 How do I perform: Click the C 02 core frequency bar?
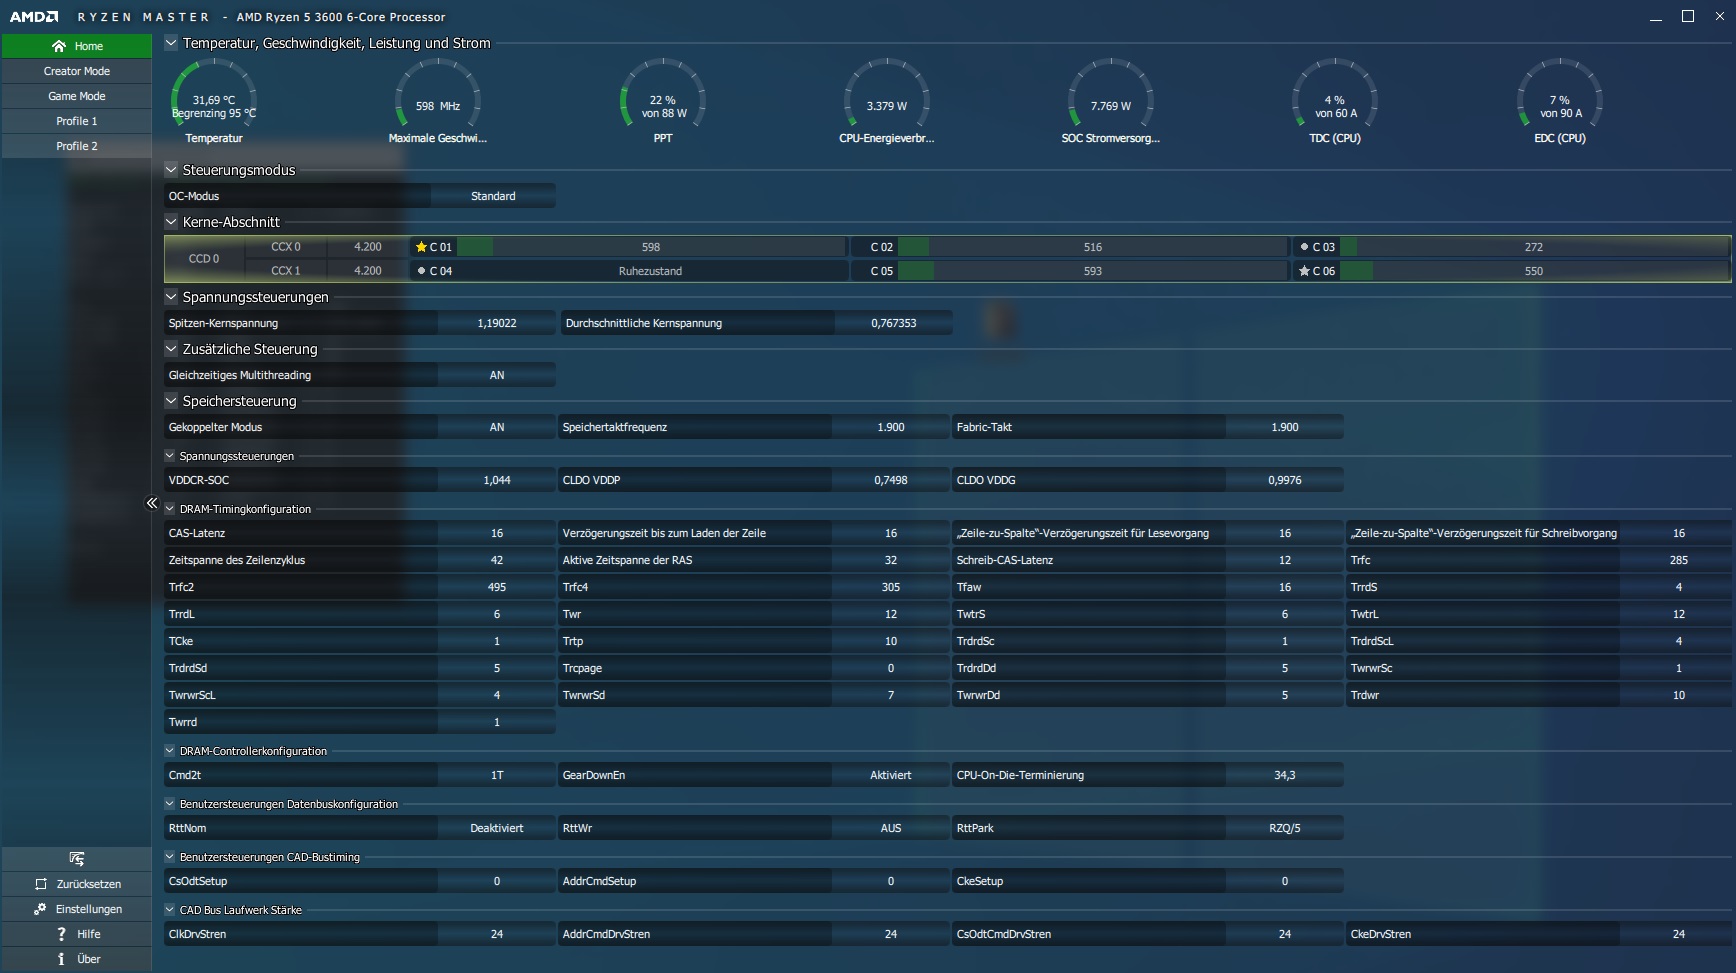1093,247
